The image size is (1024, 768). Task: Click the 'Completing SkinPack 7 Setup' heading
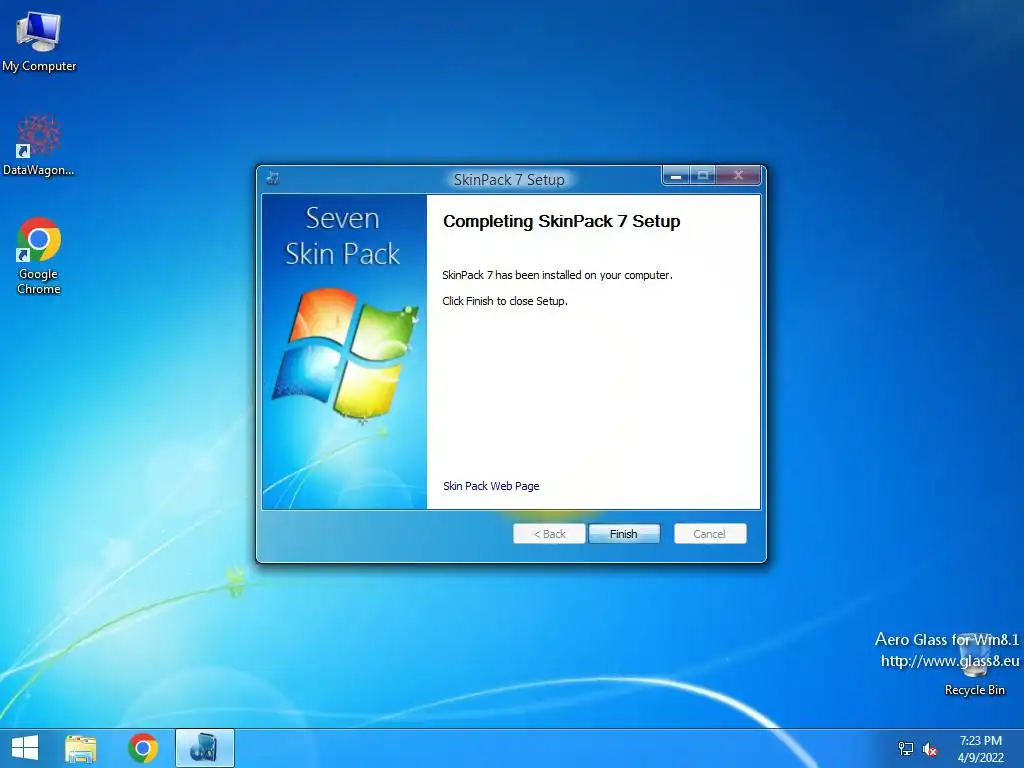pyautogui.click(x=562, y=221)
